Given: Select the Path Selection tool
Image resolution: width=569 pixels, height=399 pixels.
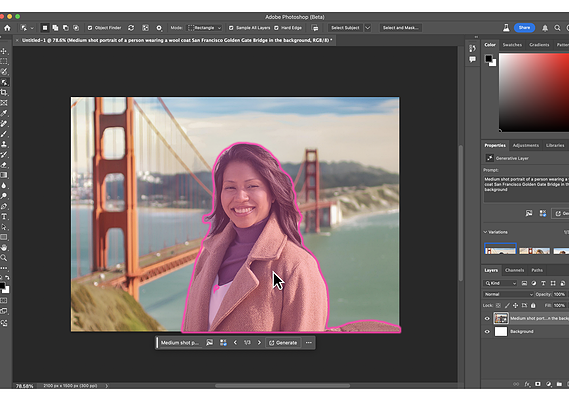Looking at the screenshot, I should [x=4, y=227].
